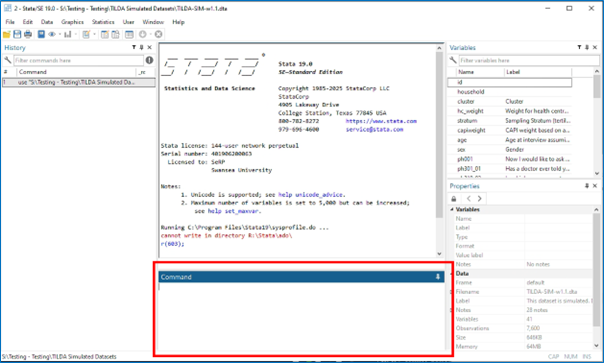604x363 pixels.
Task: Click the Break (X circle) toolbar icon
Action: point(158,34)
